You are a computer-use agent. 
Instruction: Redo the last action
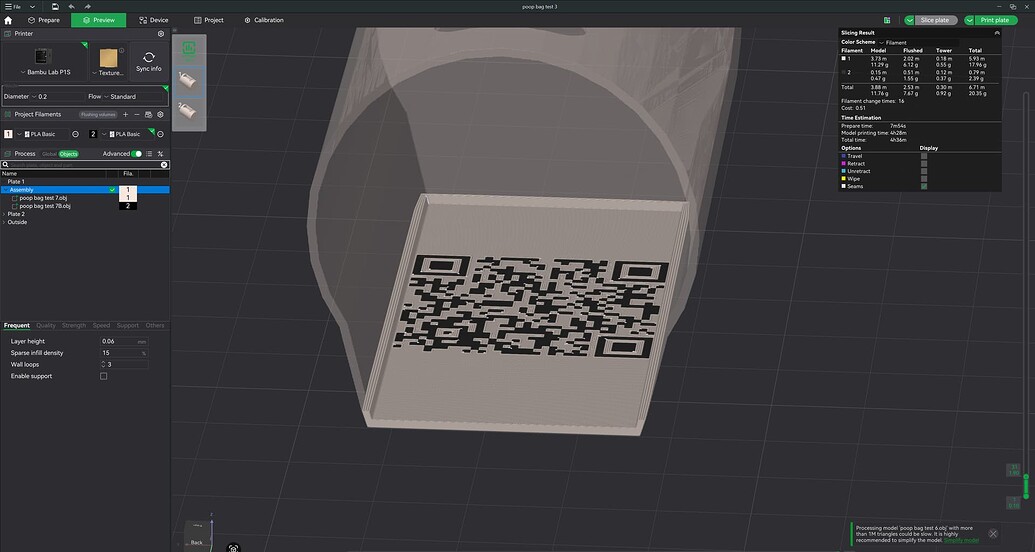tap(87, 7)
